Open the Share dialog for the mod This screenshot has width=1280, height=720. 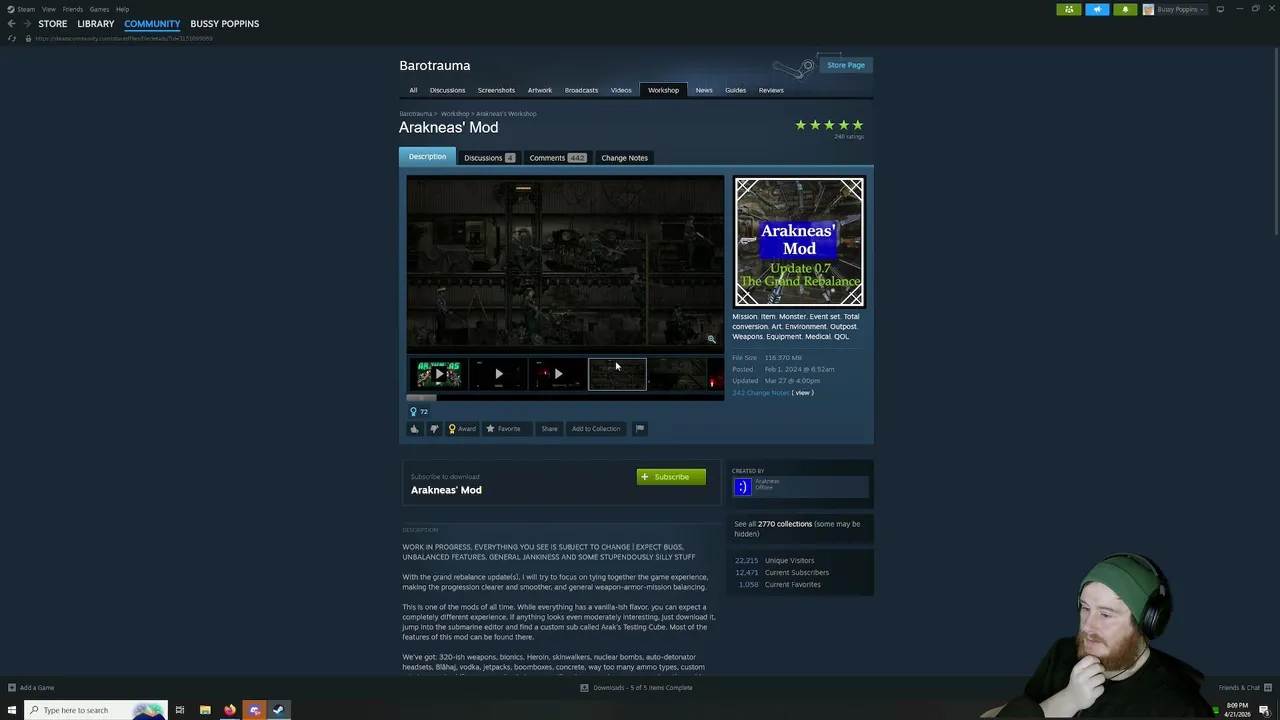(x=549, y=429)
